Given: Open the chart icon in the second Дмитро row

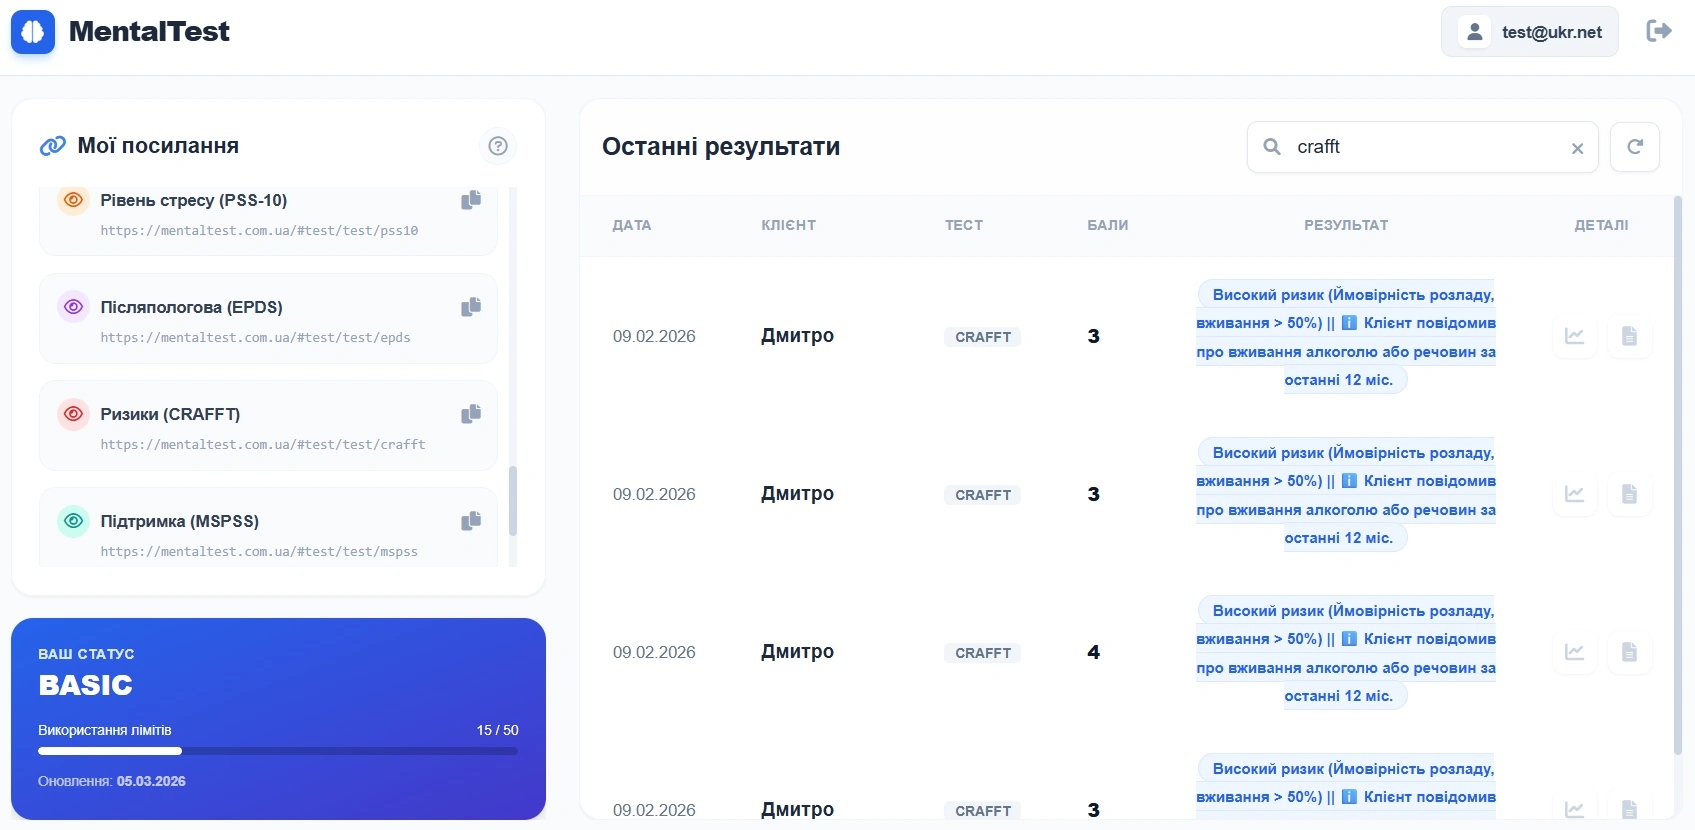Looking at the screenshot, I should pos(1574,494).
